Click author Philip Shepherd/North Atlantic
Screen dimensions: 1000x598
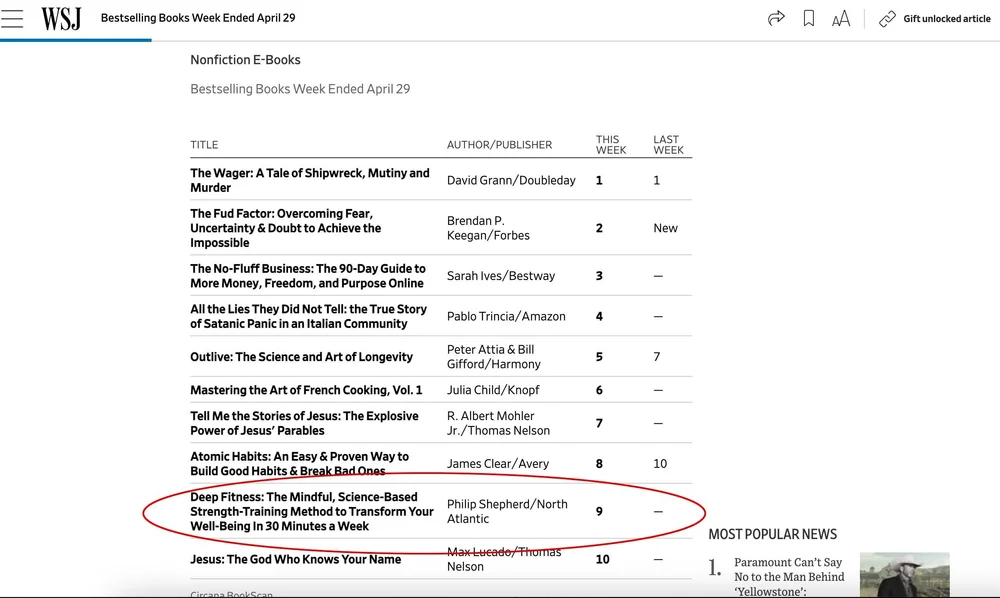pos(507,511)
